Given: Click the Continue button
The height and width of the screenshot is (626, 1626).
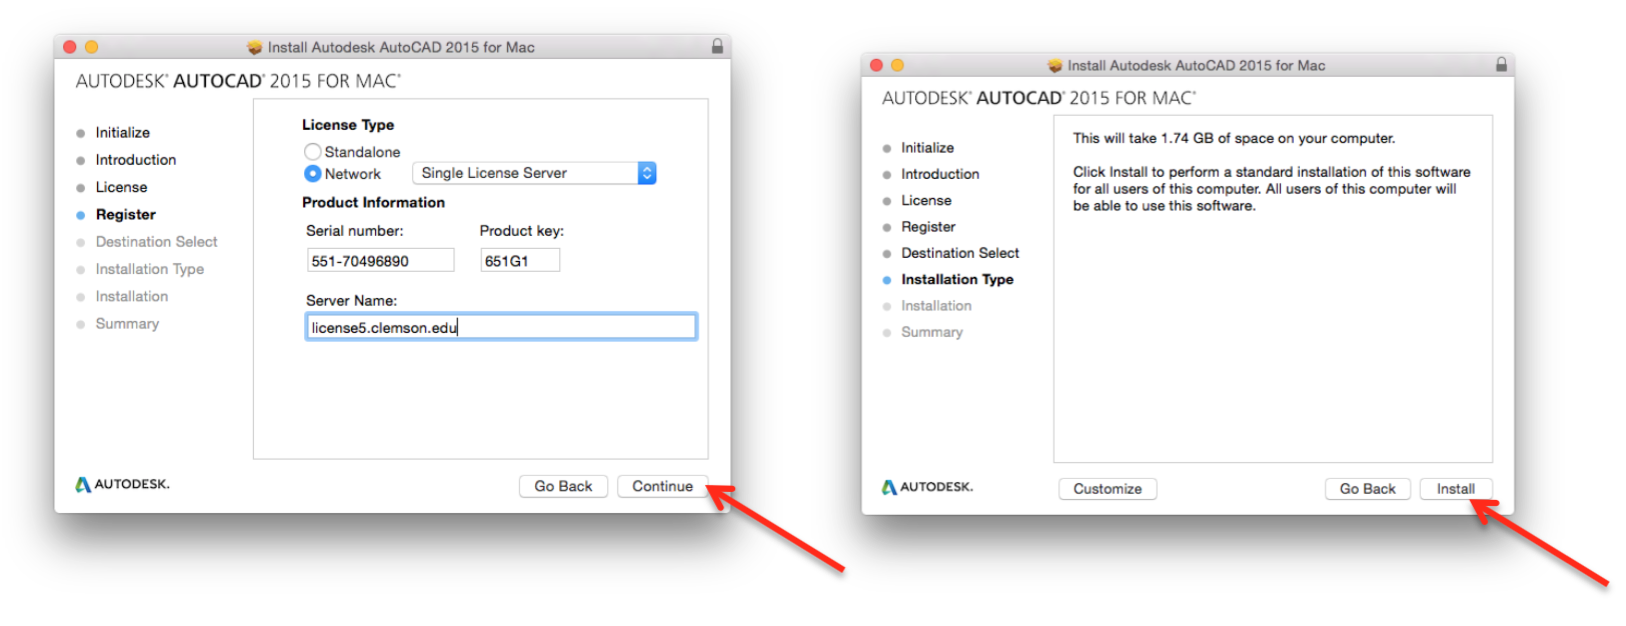Looking at the screenshot, I should [x=662, y=486].
